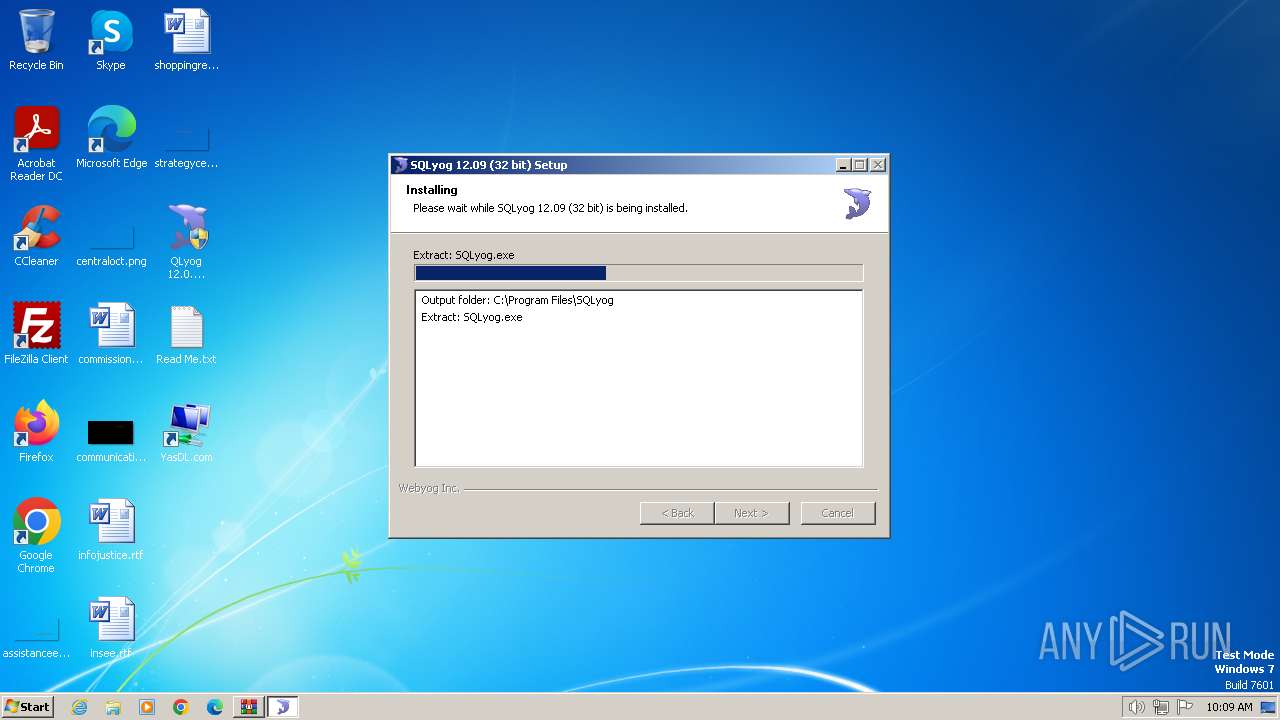Click the 'Installing' heading text
This screenshot has height=720, width=1280.
(x=432, y=190)
